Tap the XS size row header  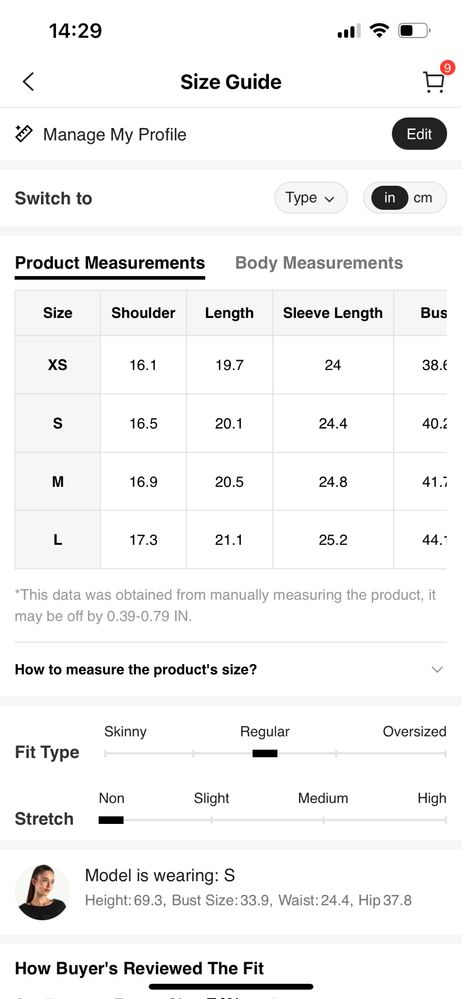coord(57,365)
